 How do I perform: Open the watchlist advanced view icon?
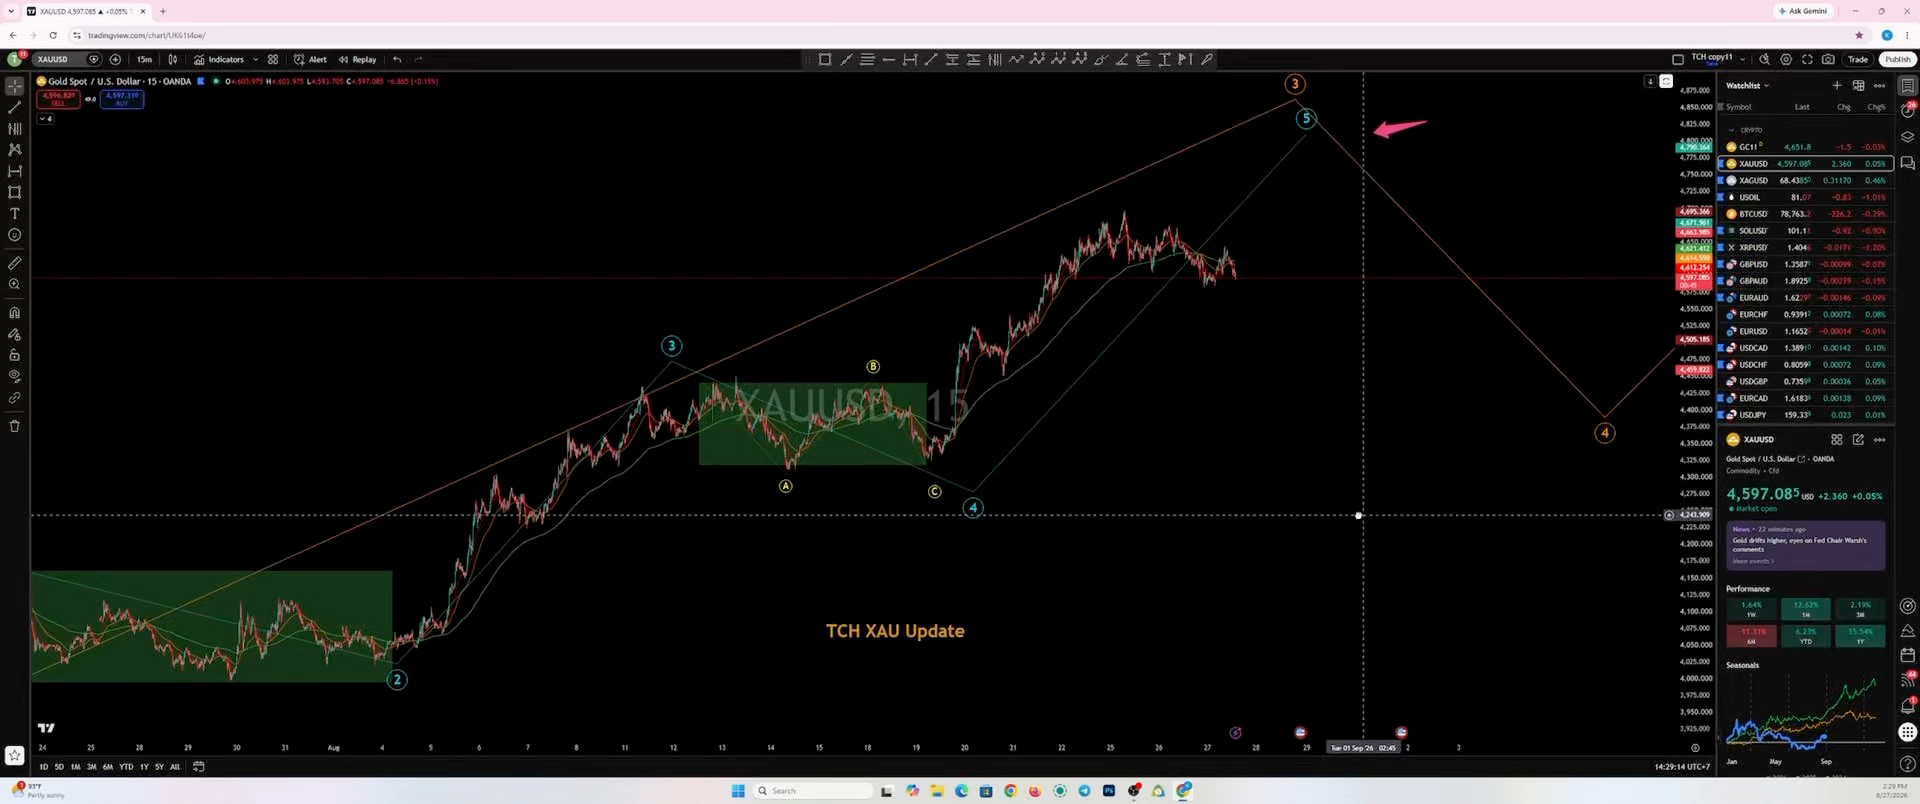[x=1858, y=86]
